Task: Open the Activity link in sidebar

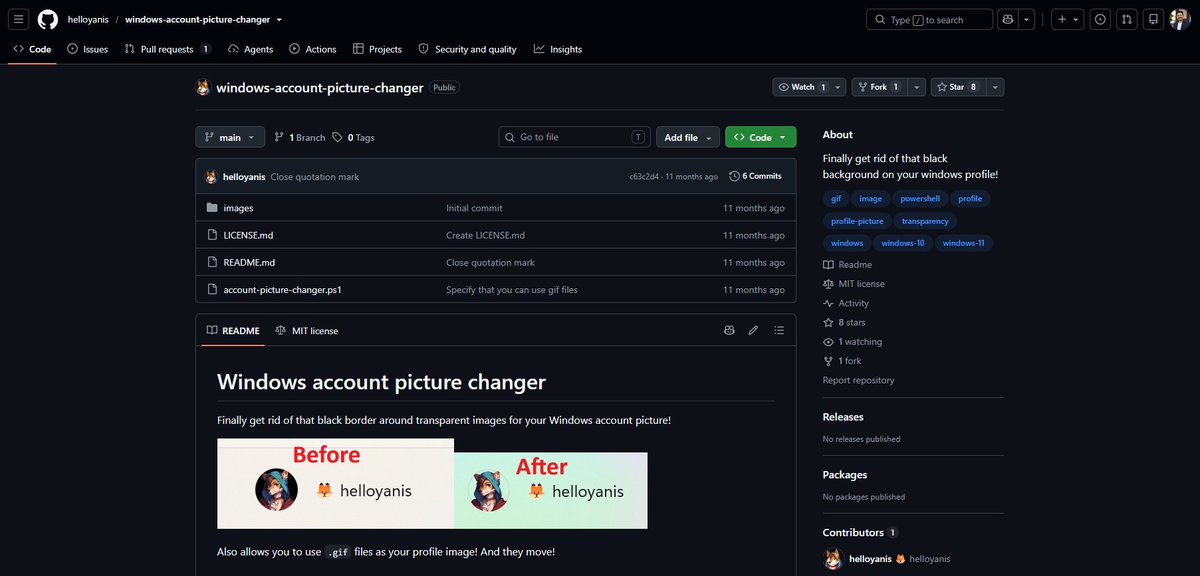Action: tap(846, 303)
